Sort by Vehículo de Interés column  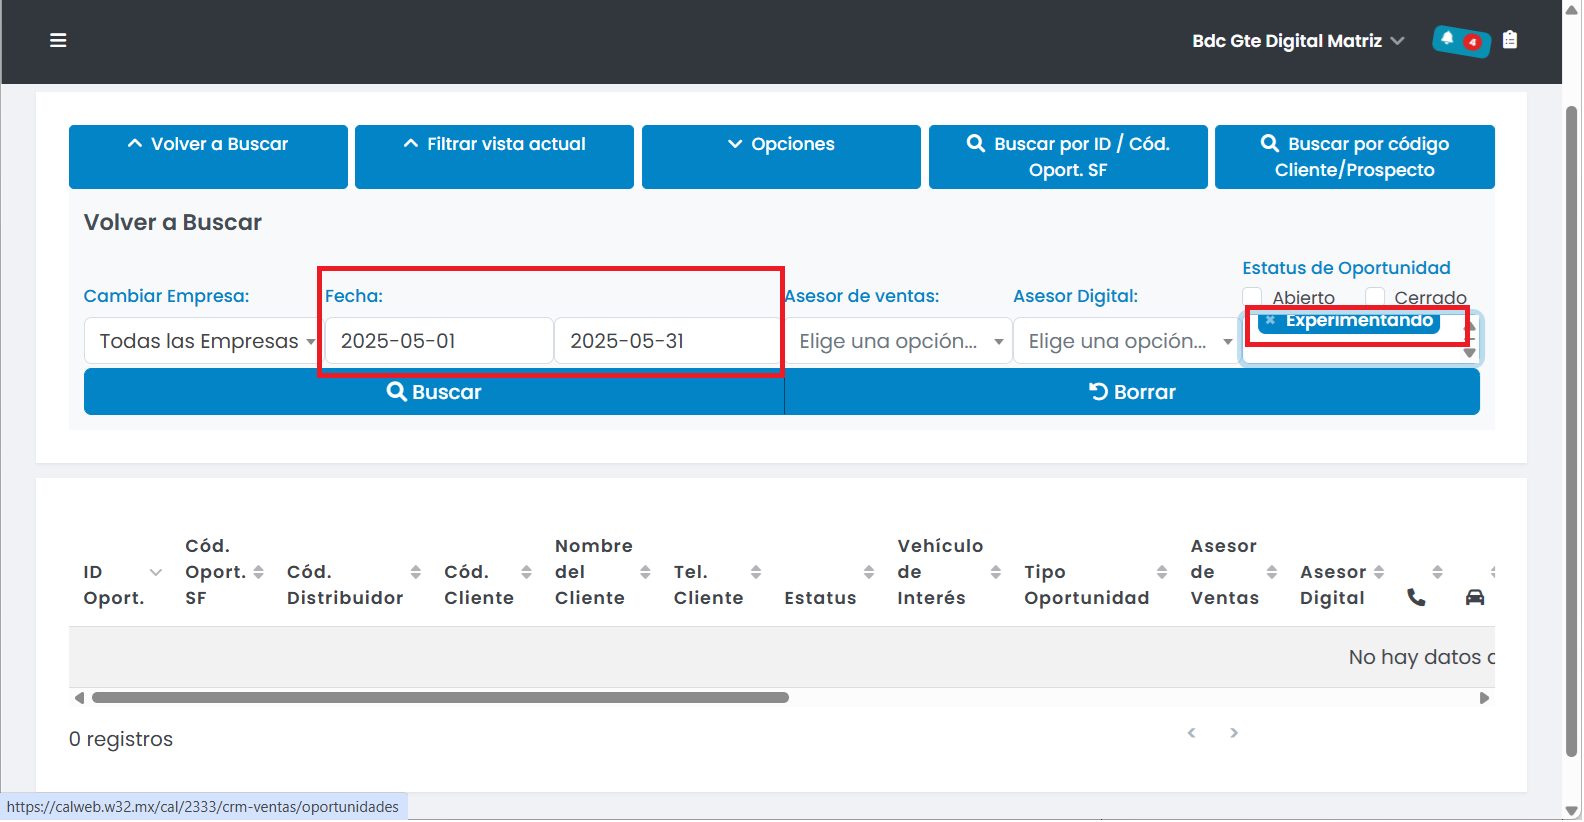[x=995, y=572]
